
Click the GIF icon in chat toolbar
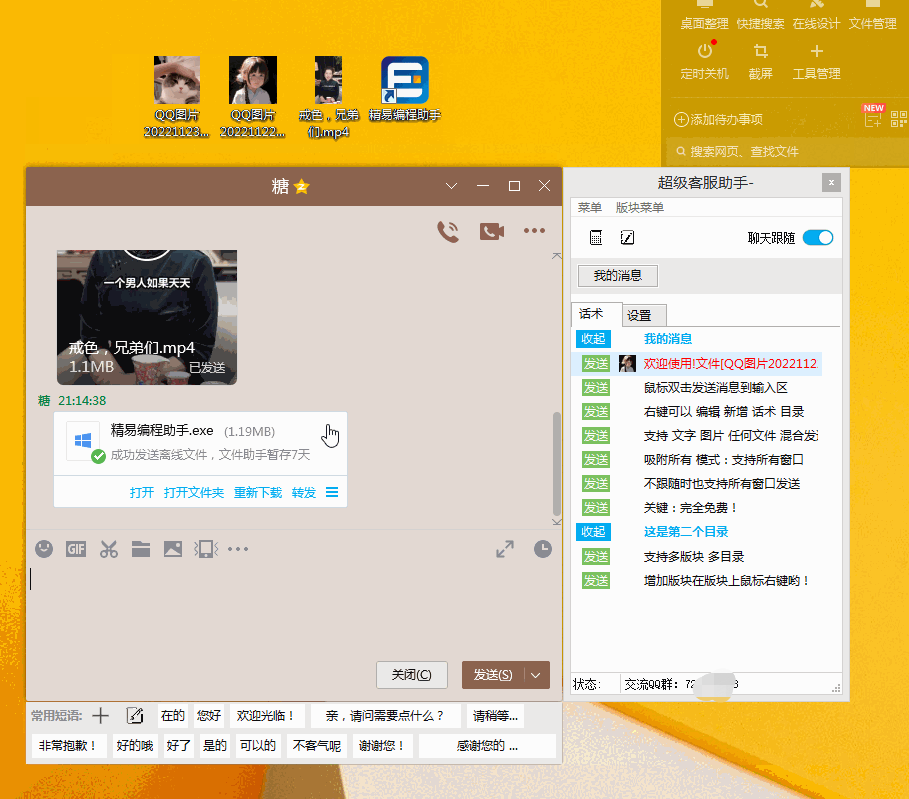(x=76, y=548)
